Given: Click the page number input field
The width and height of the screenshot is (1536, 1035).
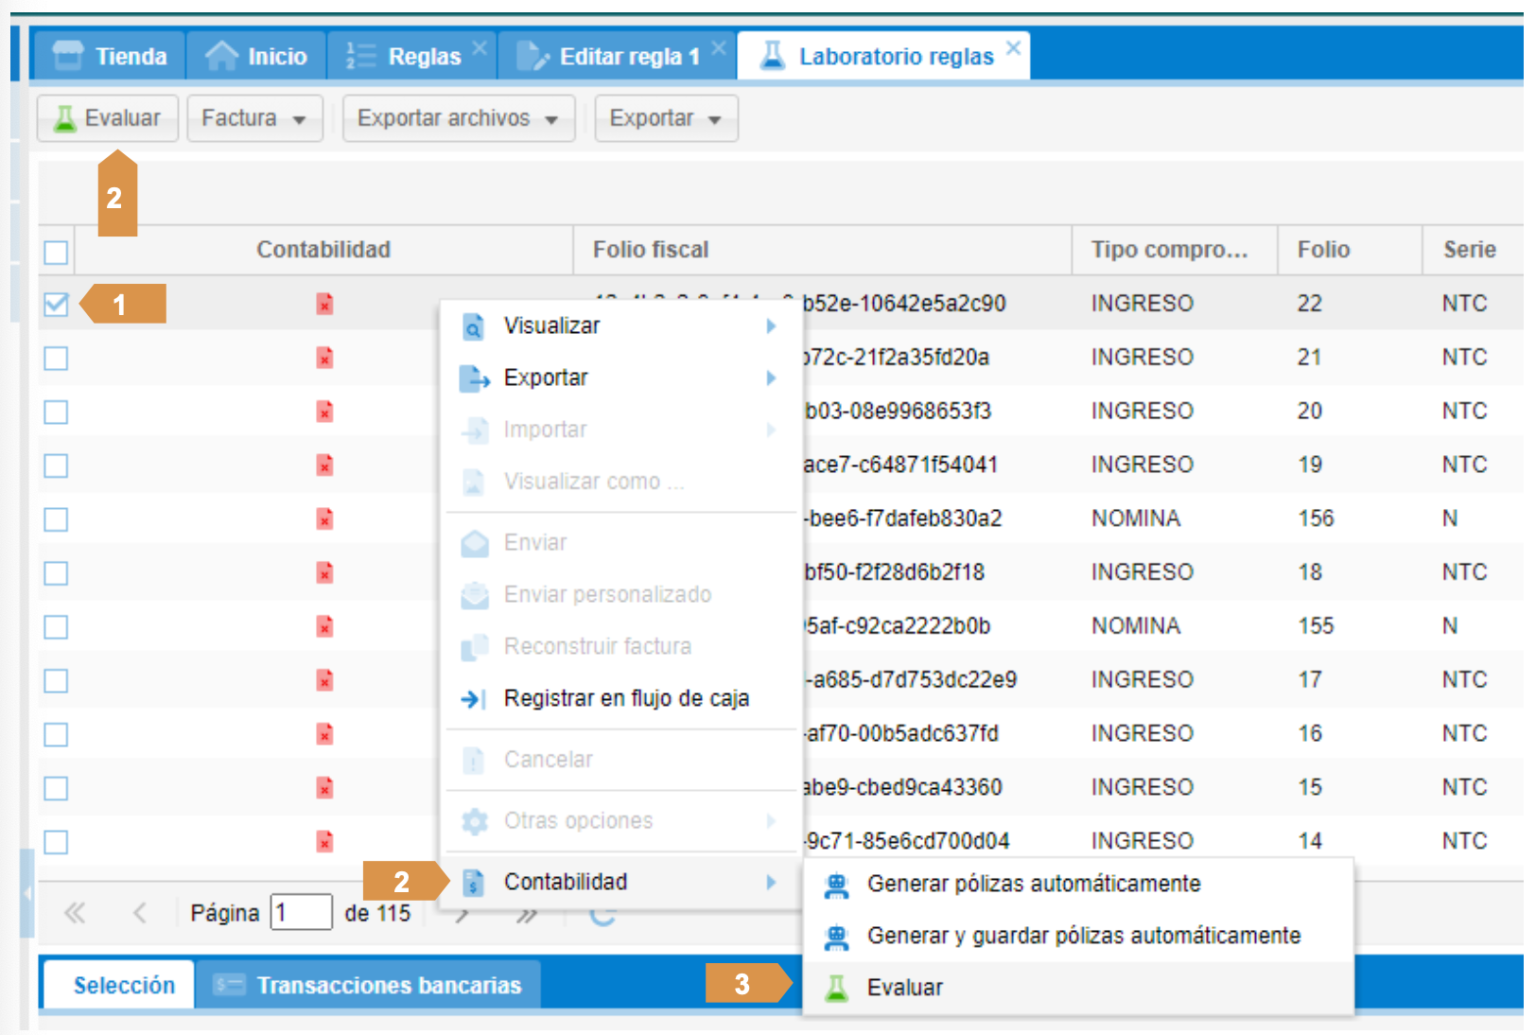Looking at the screenshot, I should click(301, 913).
